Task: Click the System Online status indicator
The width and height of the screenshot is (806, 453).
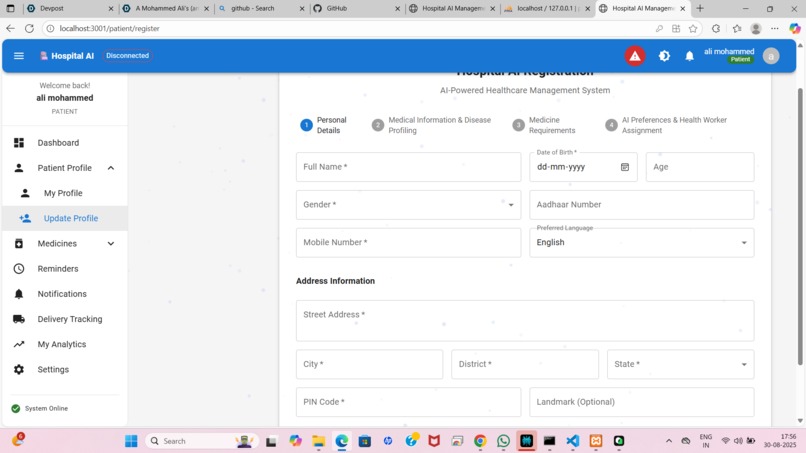Action: (40, 408)
